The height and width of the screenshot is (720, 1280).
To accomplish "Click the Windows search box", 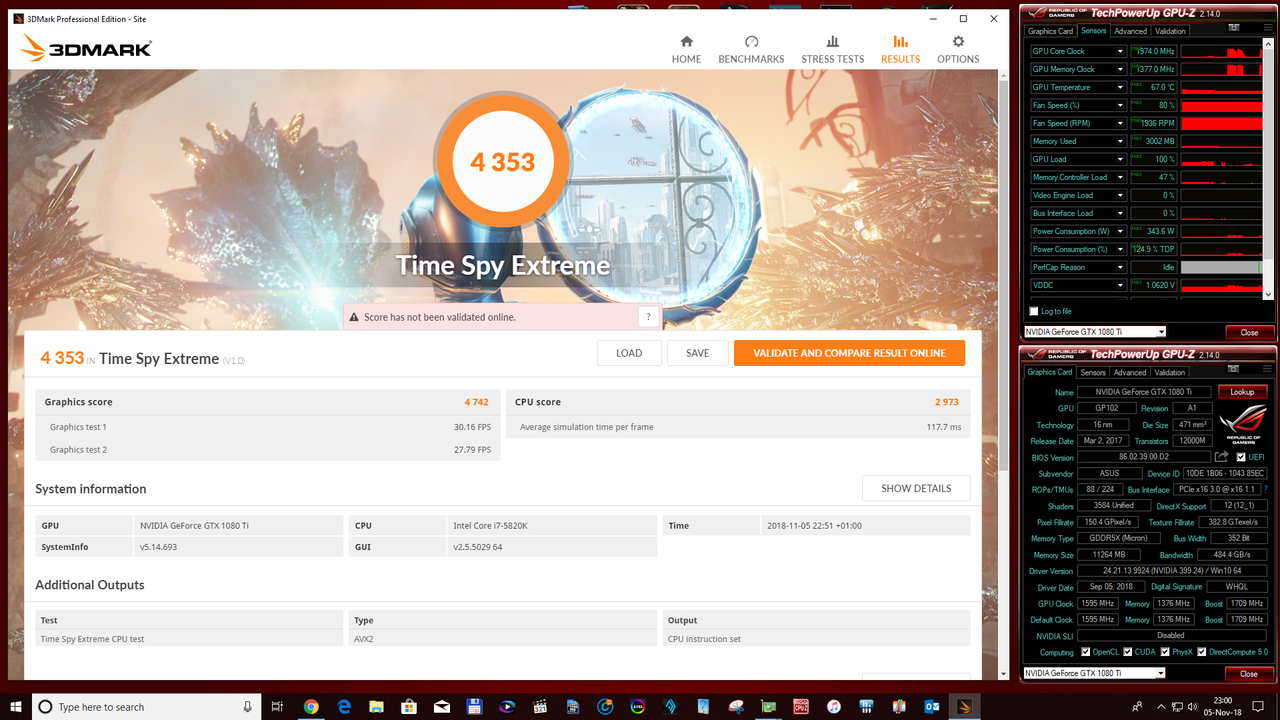I will [x=147, y=707].
